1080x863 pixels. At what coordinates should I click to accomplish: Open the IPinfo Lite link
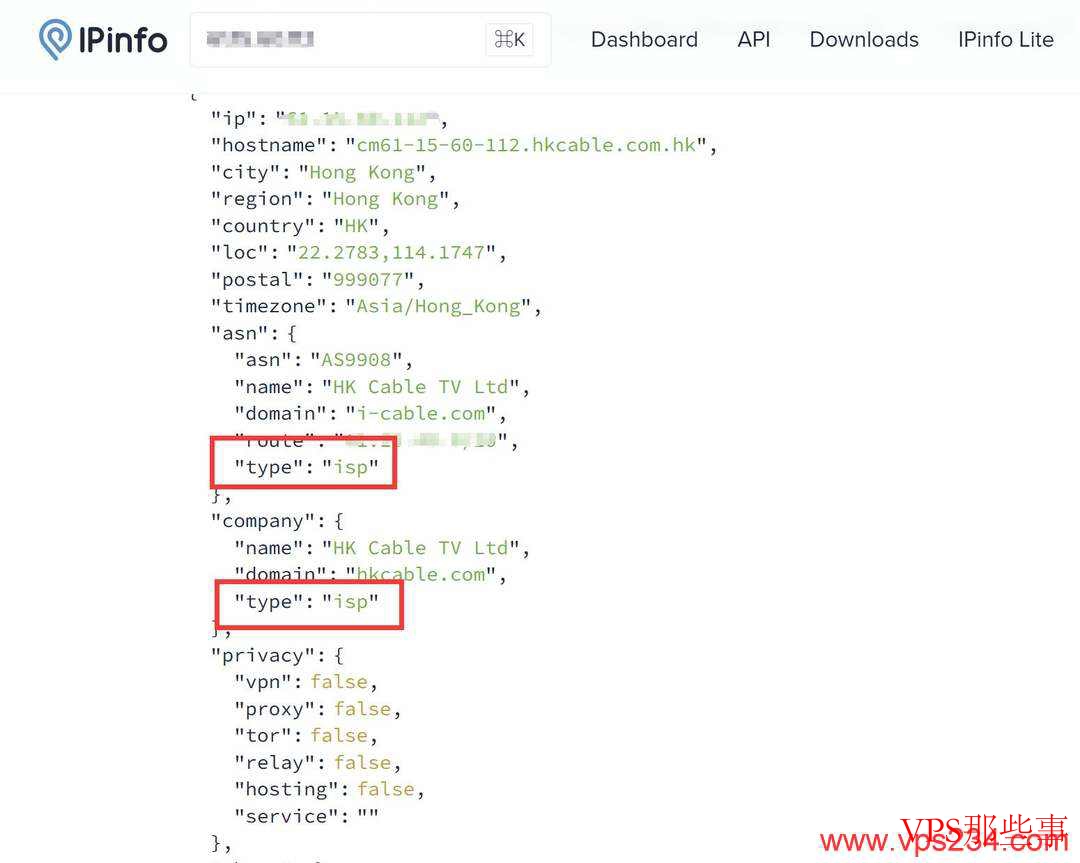pyautogui.click(x=1005, y=40)
